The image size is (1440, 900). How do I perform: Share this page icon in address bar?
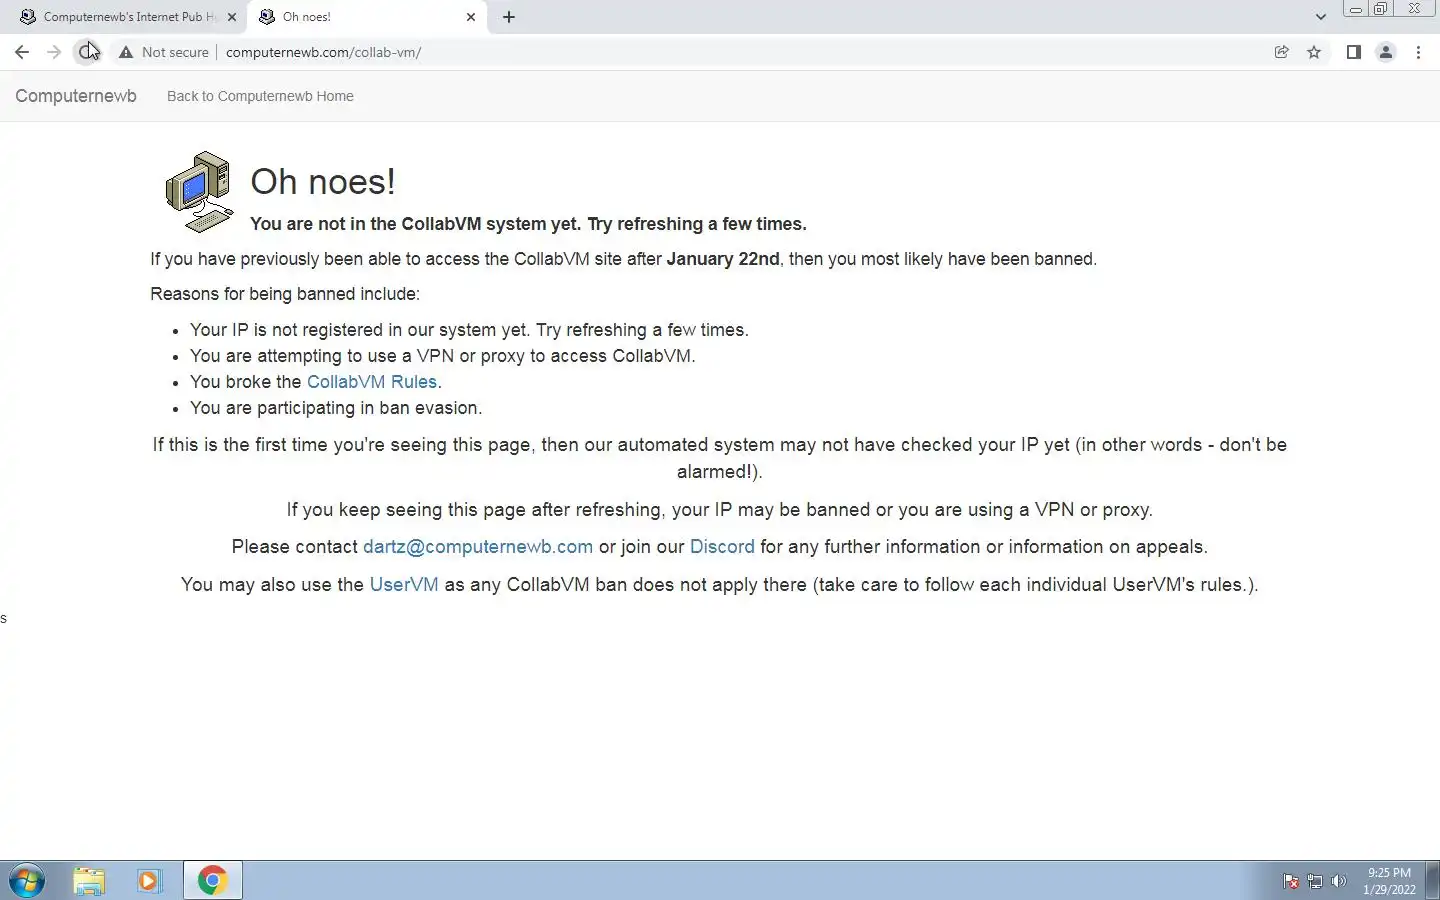(x=1281, y=52)
